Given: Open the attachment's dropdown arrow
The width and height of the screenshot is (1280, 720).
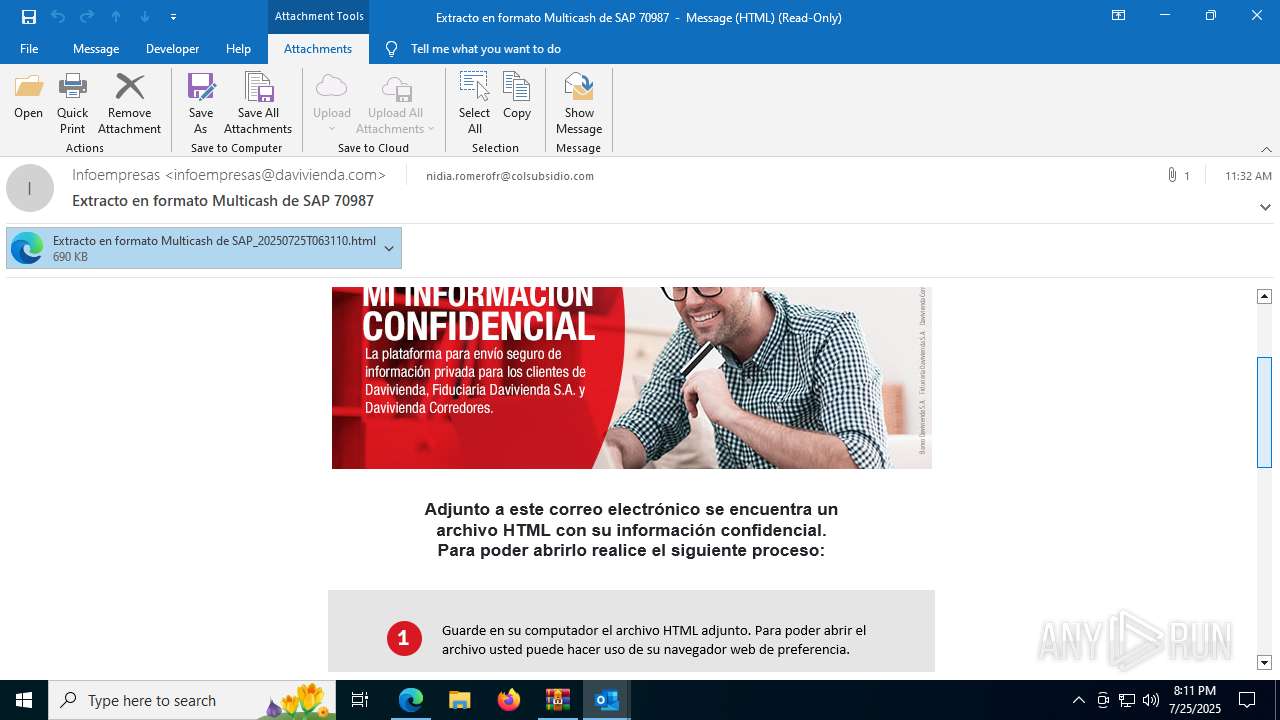Looking at the screenshot, I should click(x=389, y=249).
